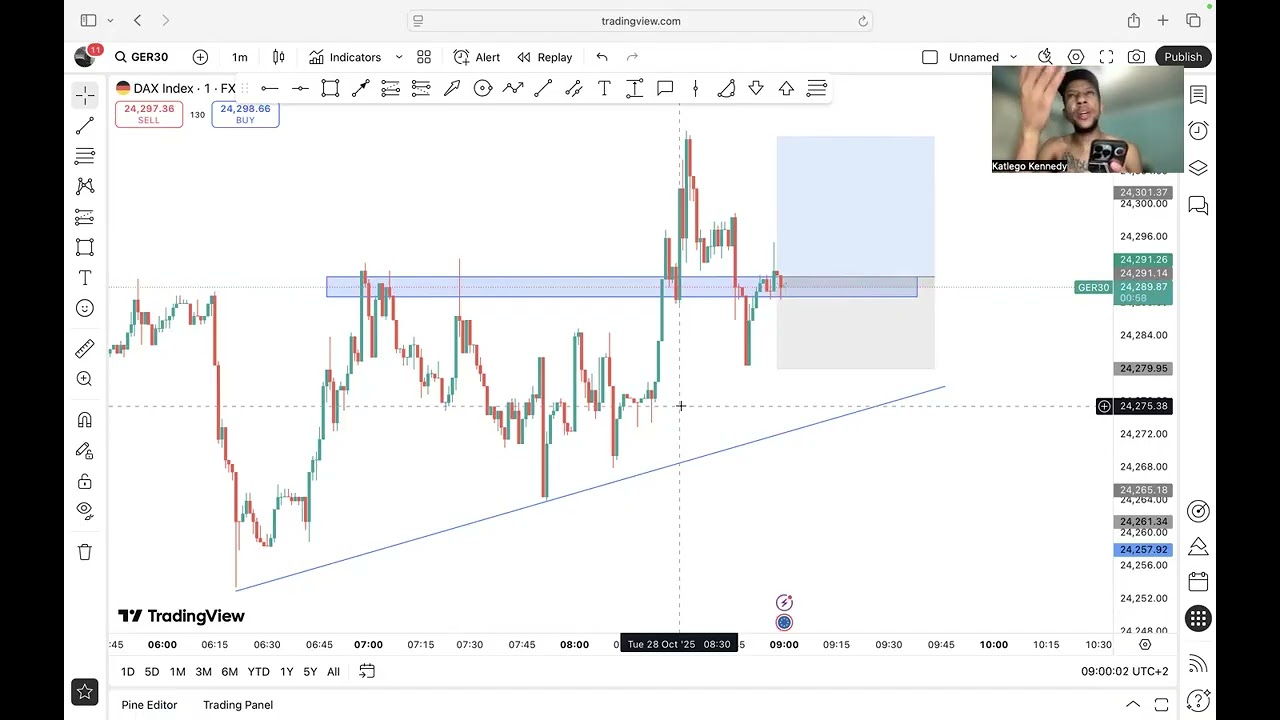Select the 5D time range
Image resolution: width=1280 pixels, height=720 pixels.
pyautogui.click(x=152, y=672)
